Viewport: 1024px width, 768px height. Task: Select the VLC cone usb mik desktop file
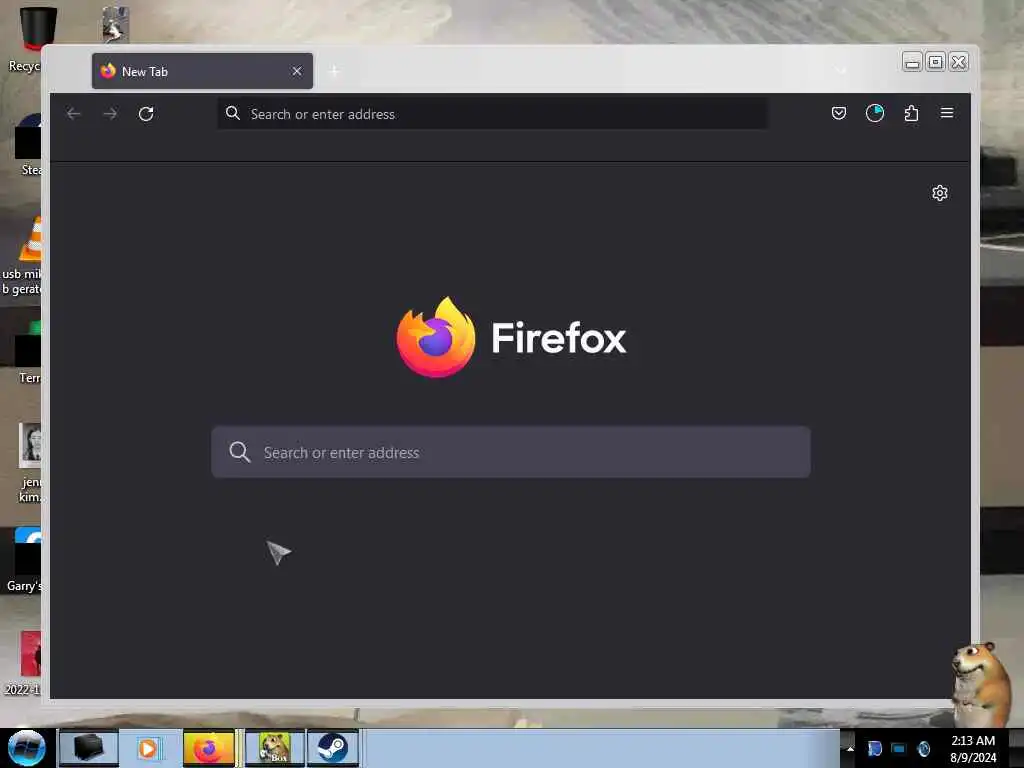[x=24, y=256]
